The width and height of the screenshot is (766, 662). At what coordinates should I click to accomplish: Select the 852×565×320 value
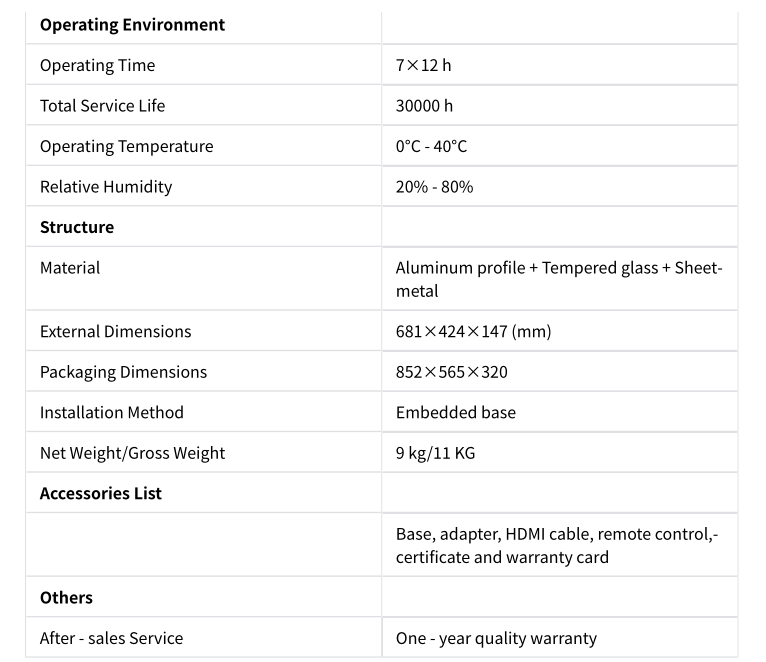coord(451,372)
